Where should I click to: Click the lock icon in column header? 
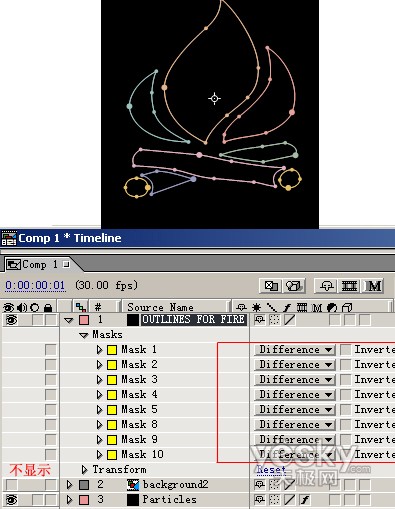pos(48,307)
